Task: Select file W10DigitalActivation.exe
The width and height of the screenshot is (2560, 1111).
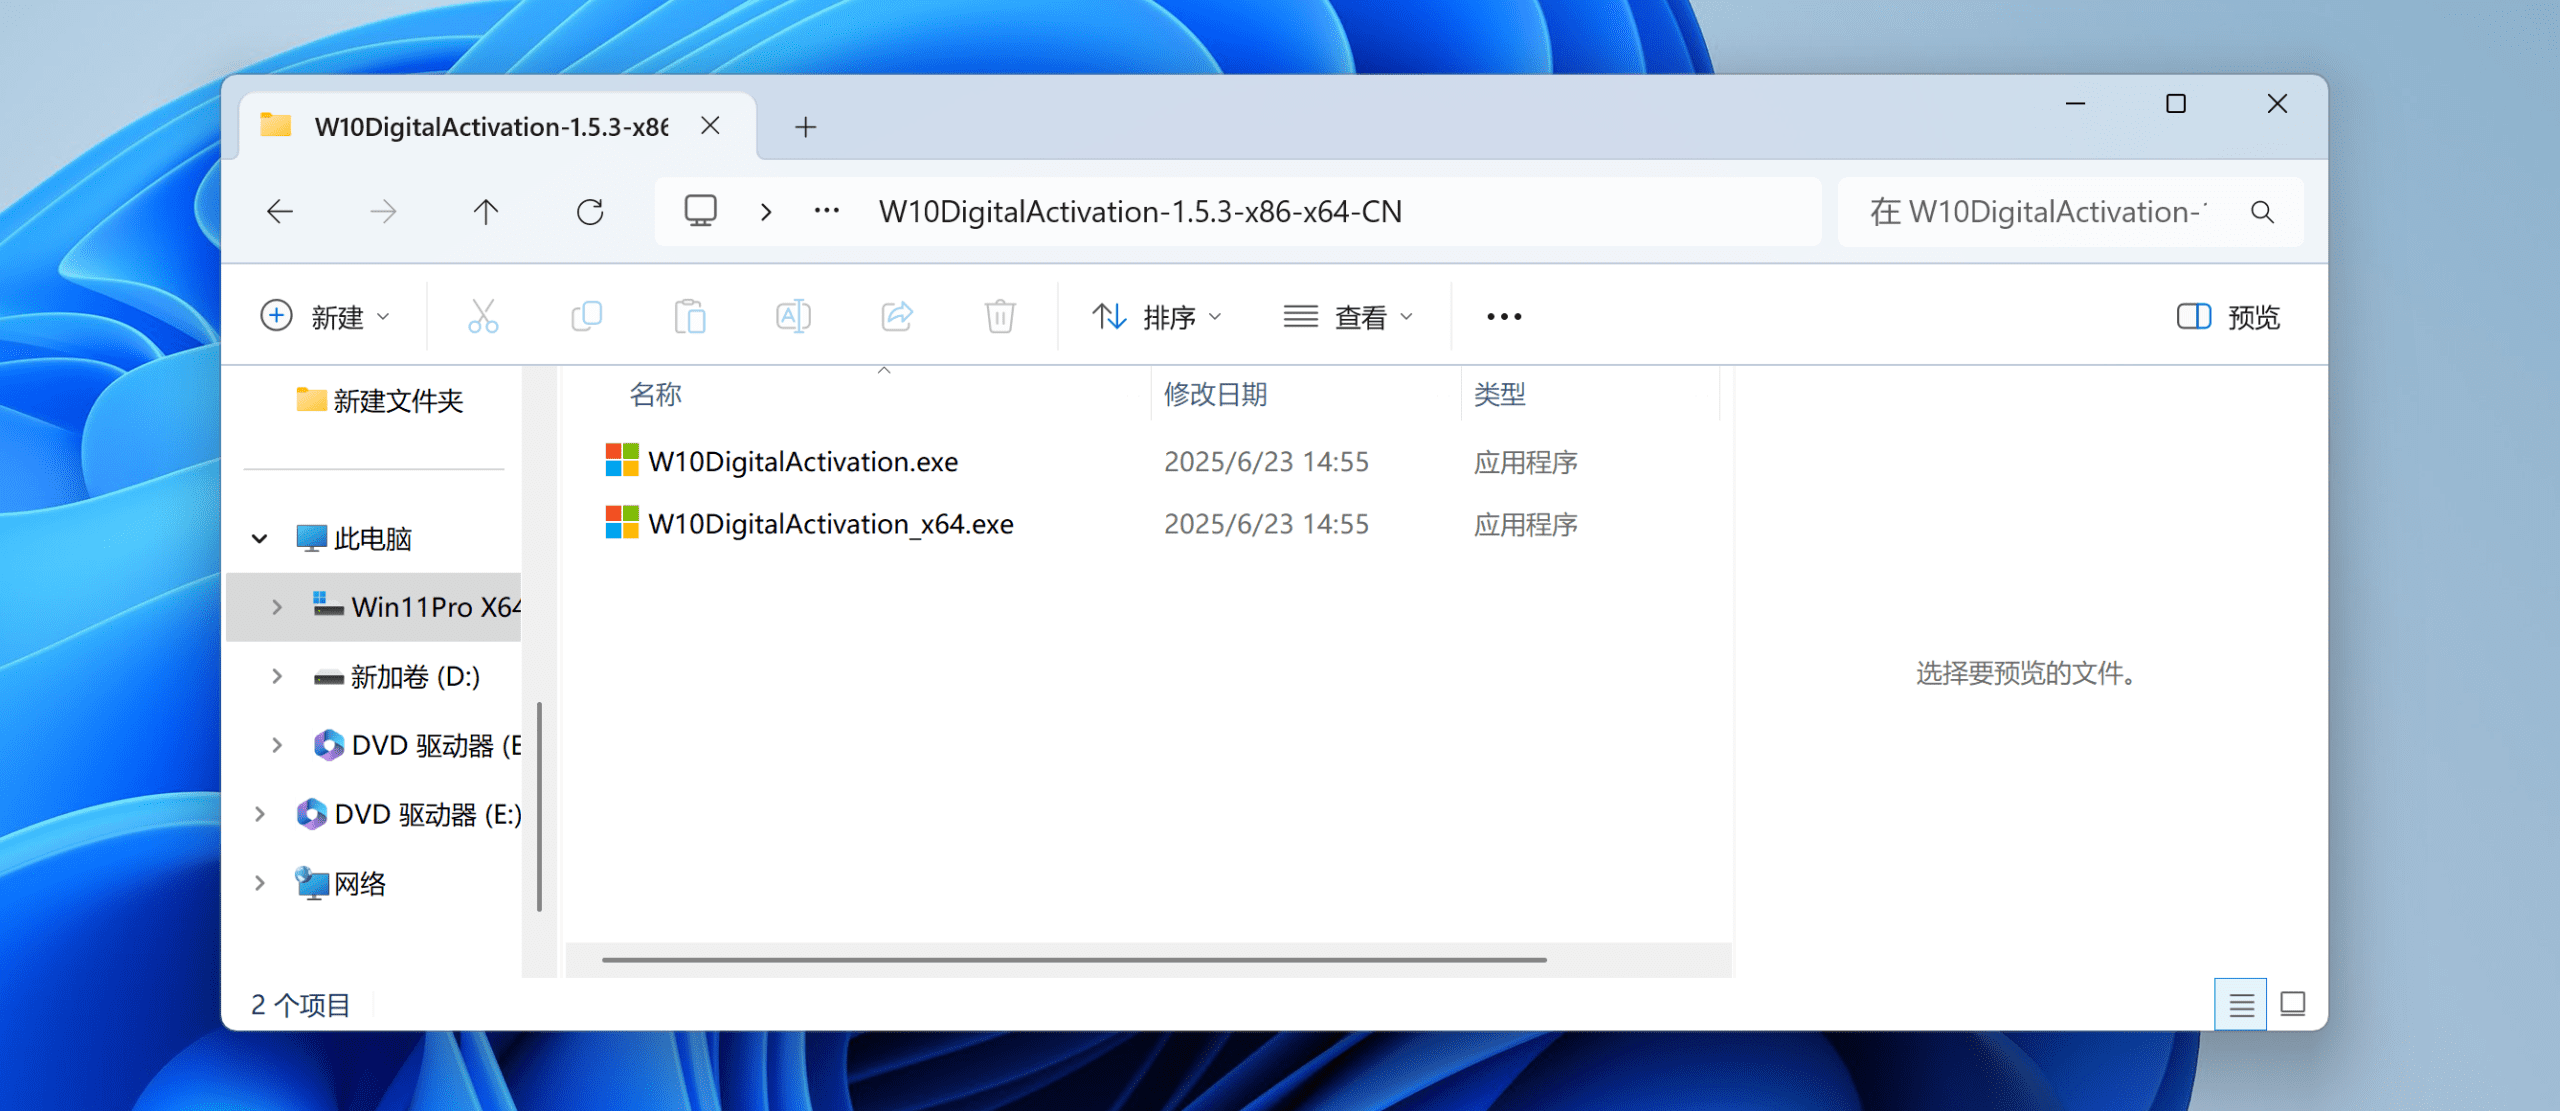Action: point(803,462)
